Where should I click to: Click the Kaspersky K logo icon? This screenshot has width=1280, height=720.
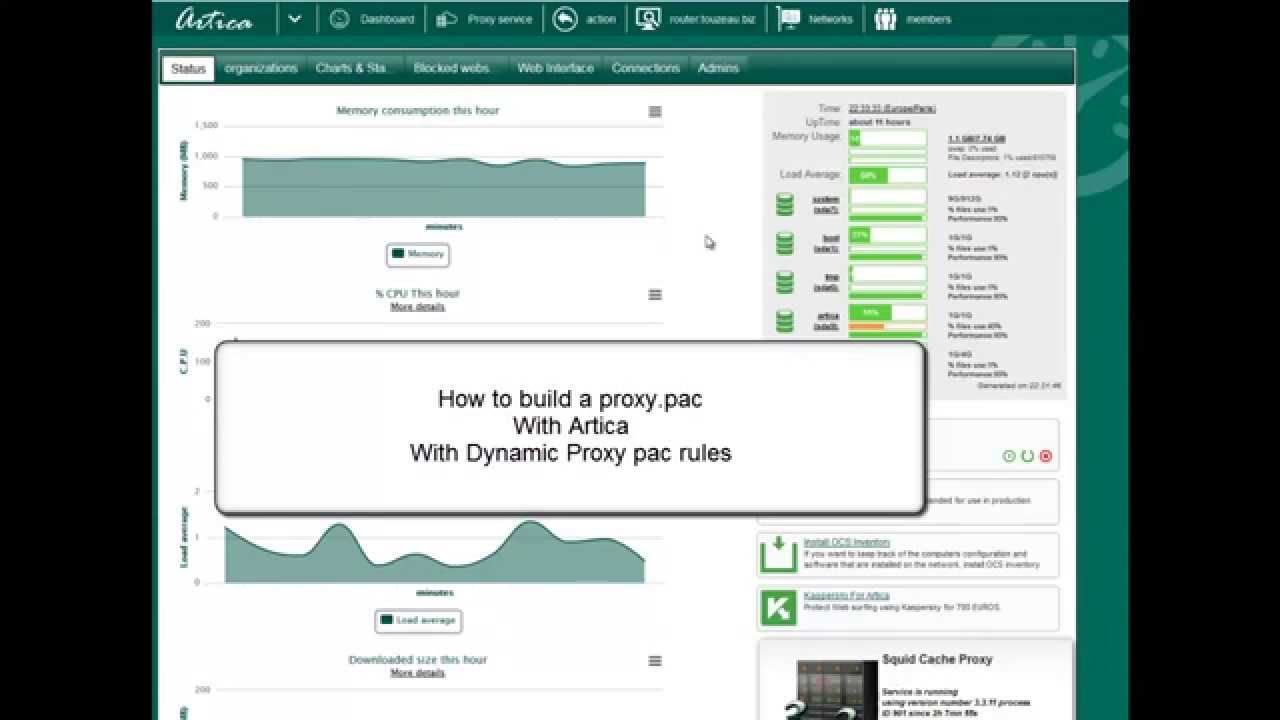pos(778,608)
